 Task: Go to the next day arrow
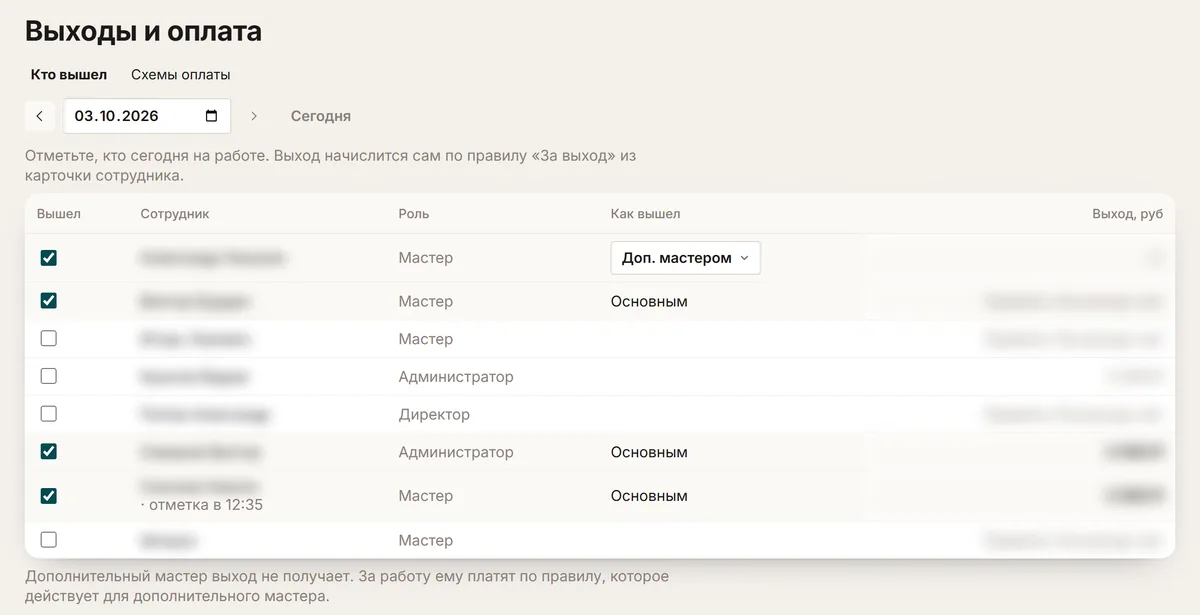[254, 116]
